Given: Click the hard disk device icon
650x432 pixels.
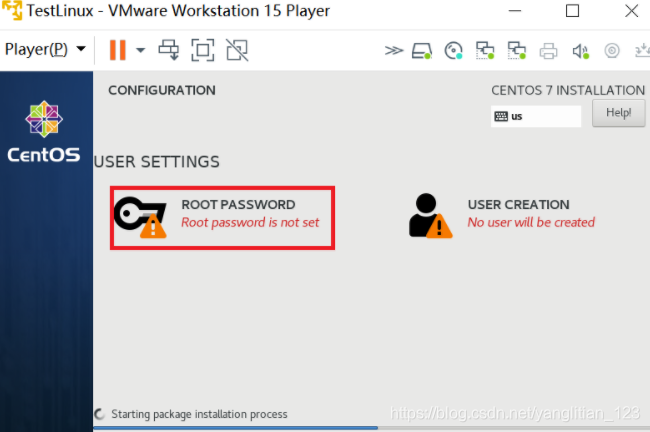Looking at the screenshot, I should [x=422, y=51].
